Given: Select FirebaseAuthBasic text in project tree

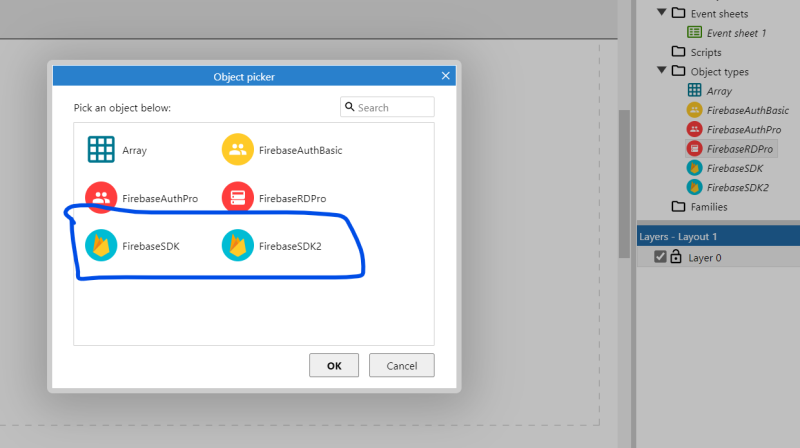Looking at the screenshot, I should (x=748, y=110).
